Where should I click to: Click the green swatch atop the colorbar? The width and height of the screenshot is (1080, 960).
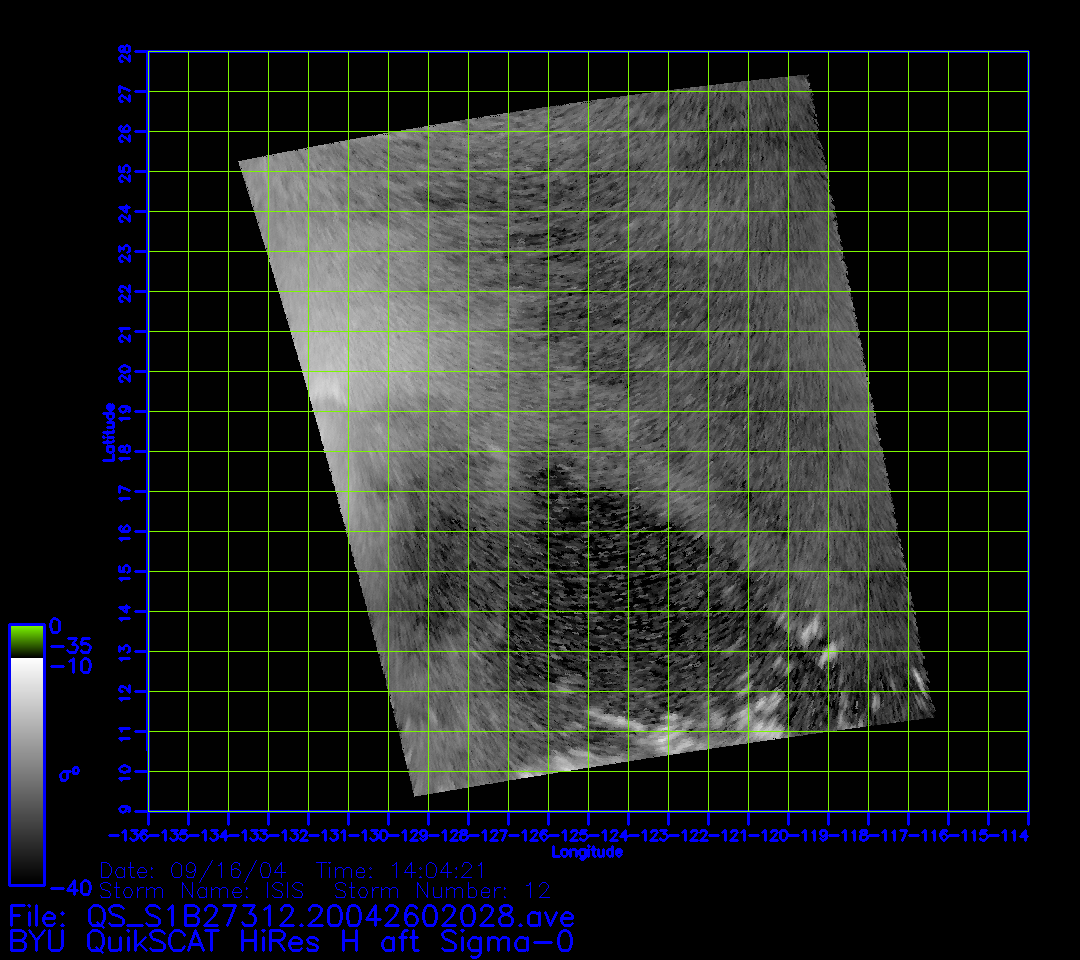(x=26, y=640)
